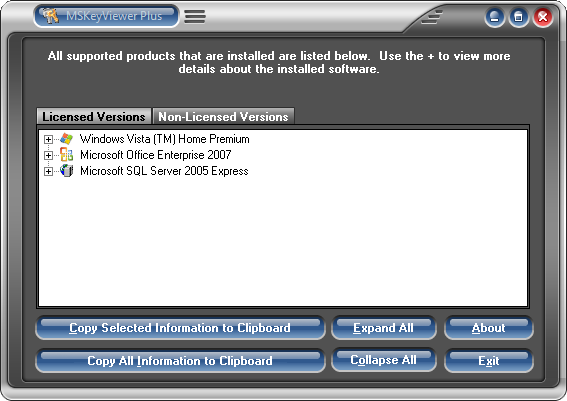Expand the Windows Vista Home Premium node

point(48,139)
